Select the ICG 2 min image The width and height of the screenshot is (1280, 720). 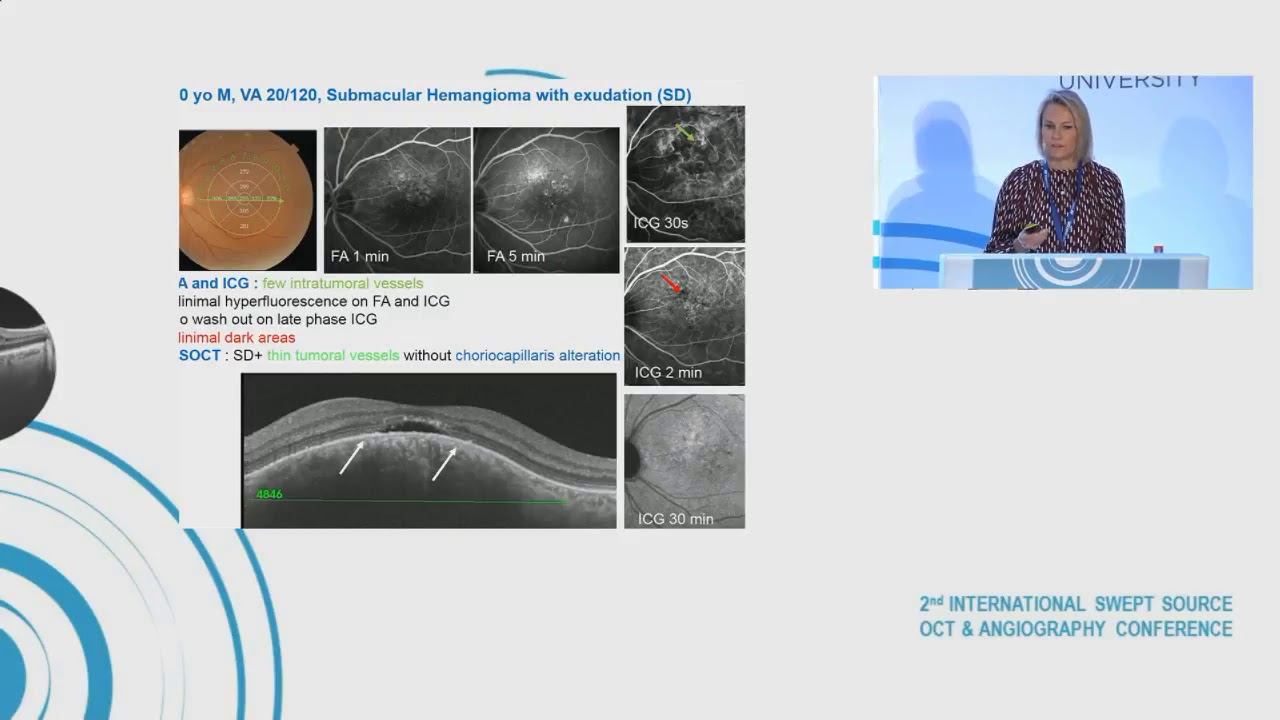click(685, 316)
